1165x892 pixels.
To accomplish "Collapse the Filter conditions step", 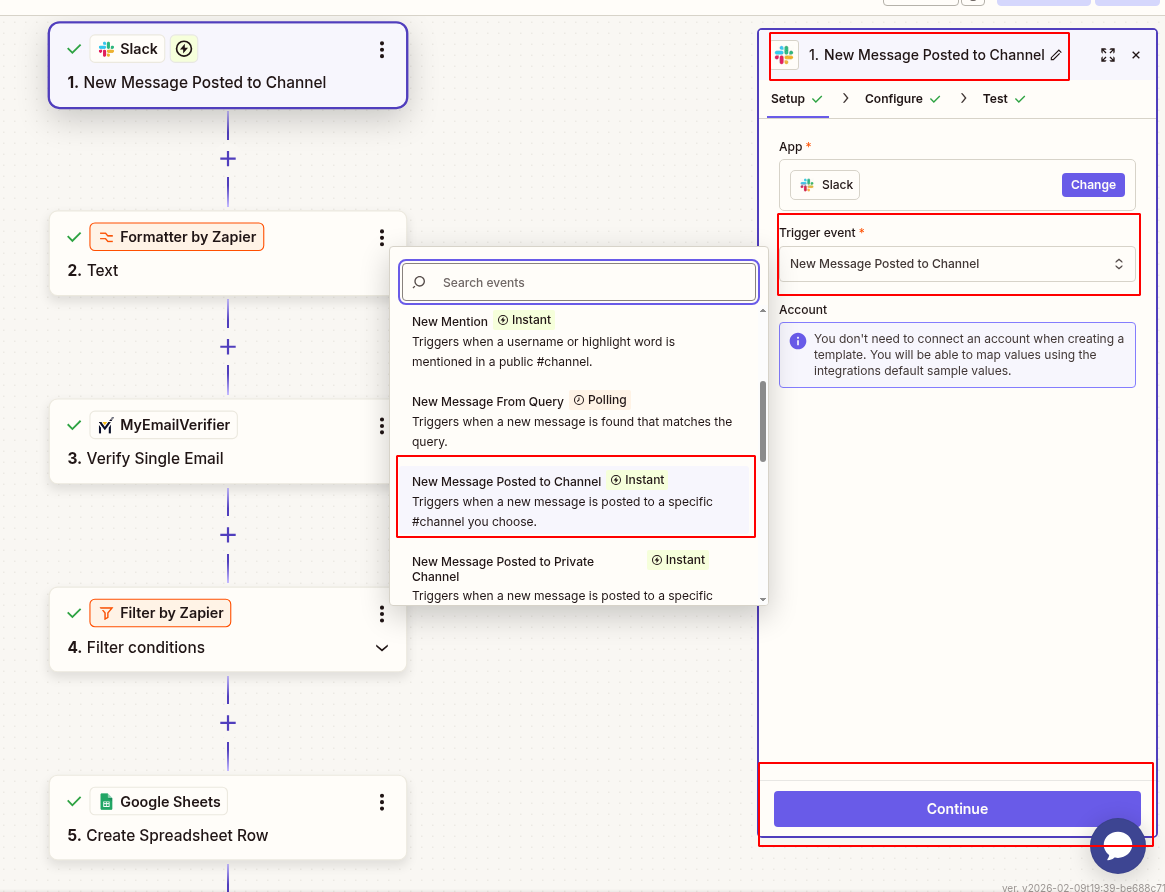I will pyautogui.click(x=381, y=647).
